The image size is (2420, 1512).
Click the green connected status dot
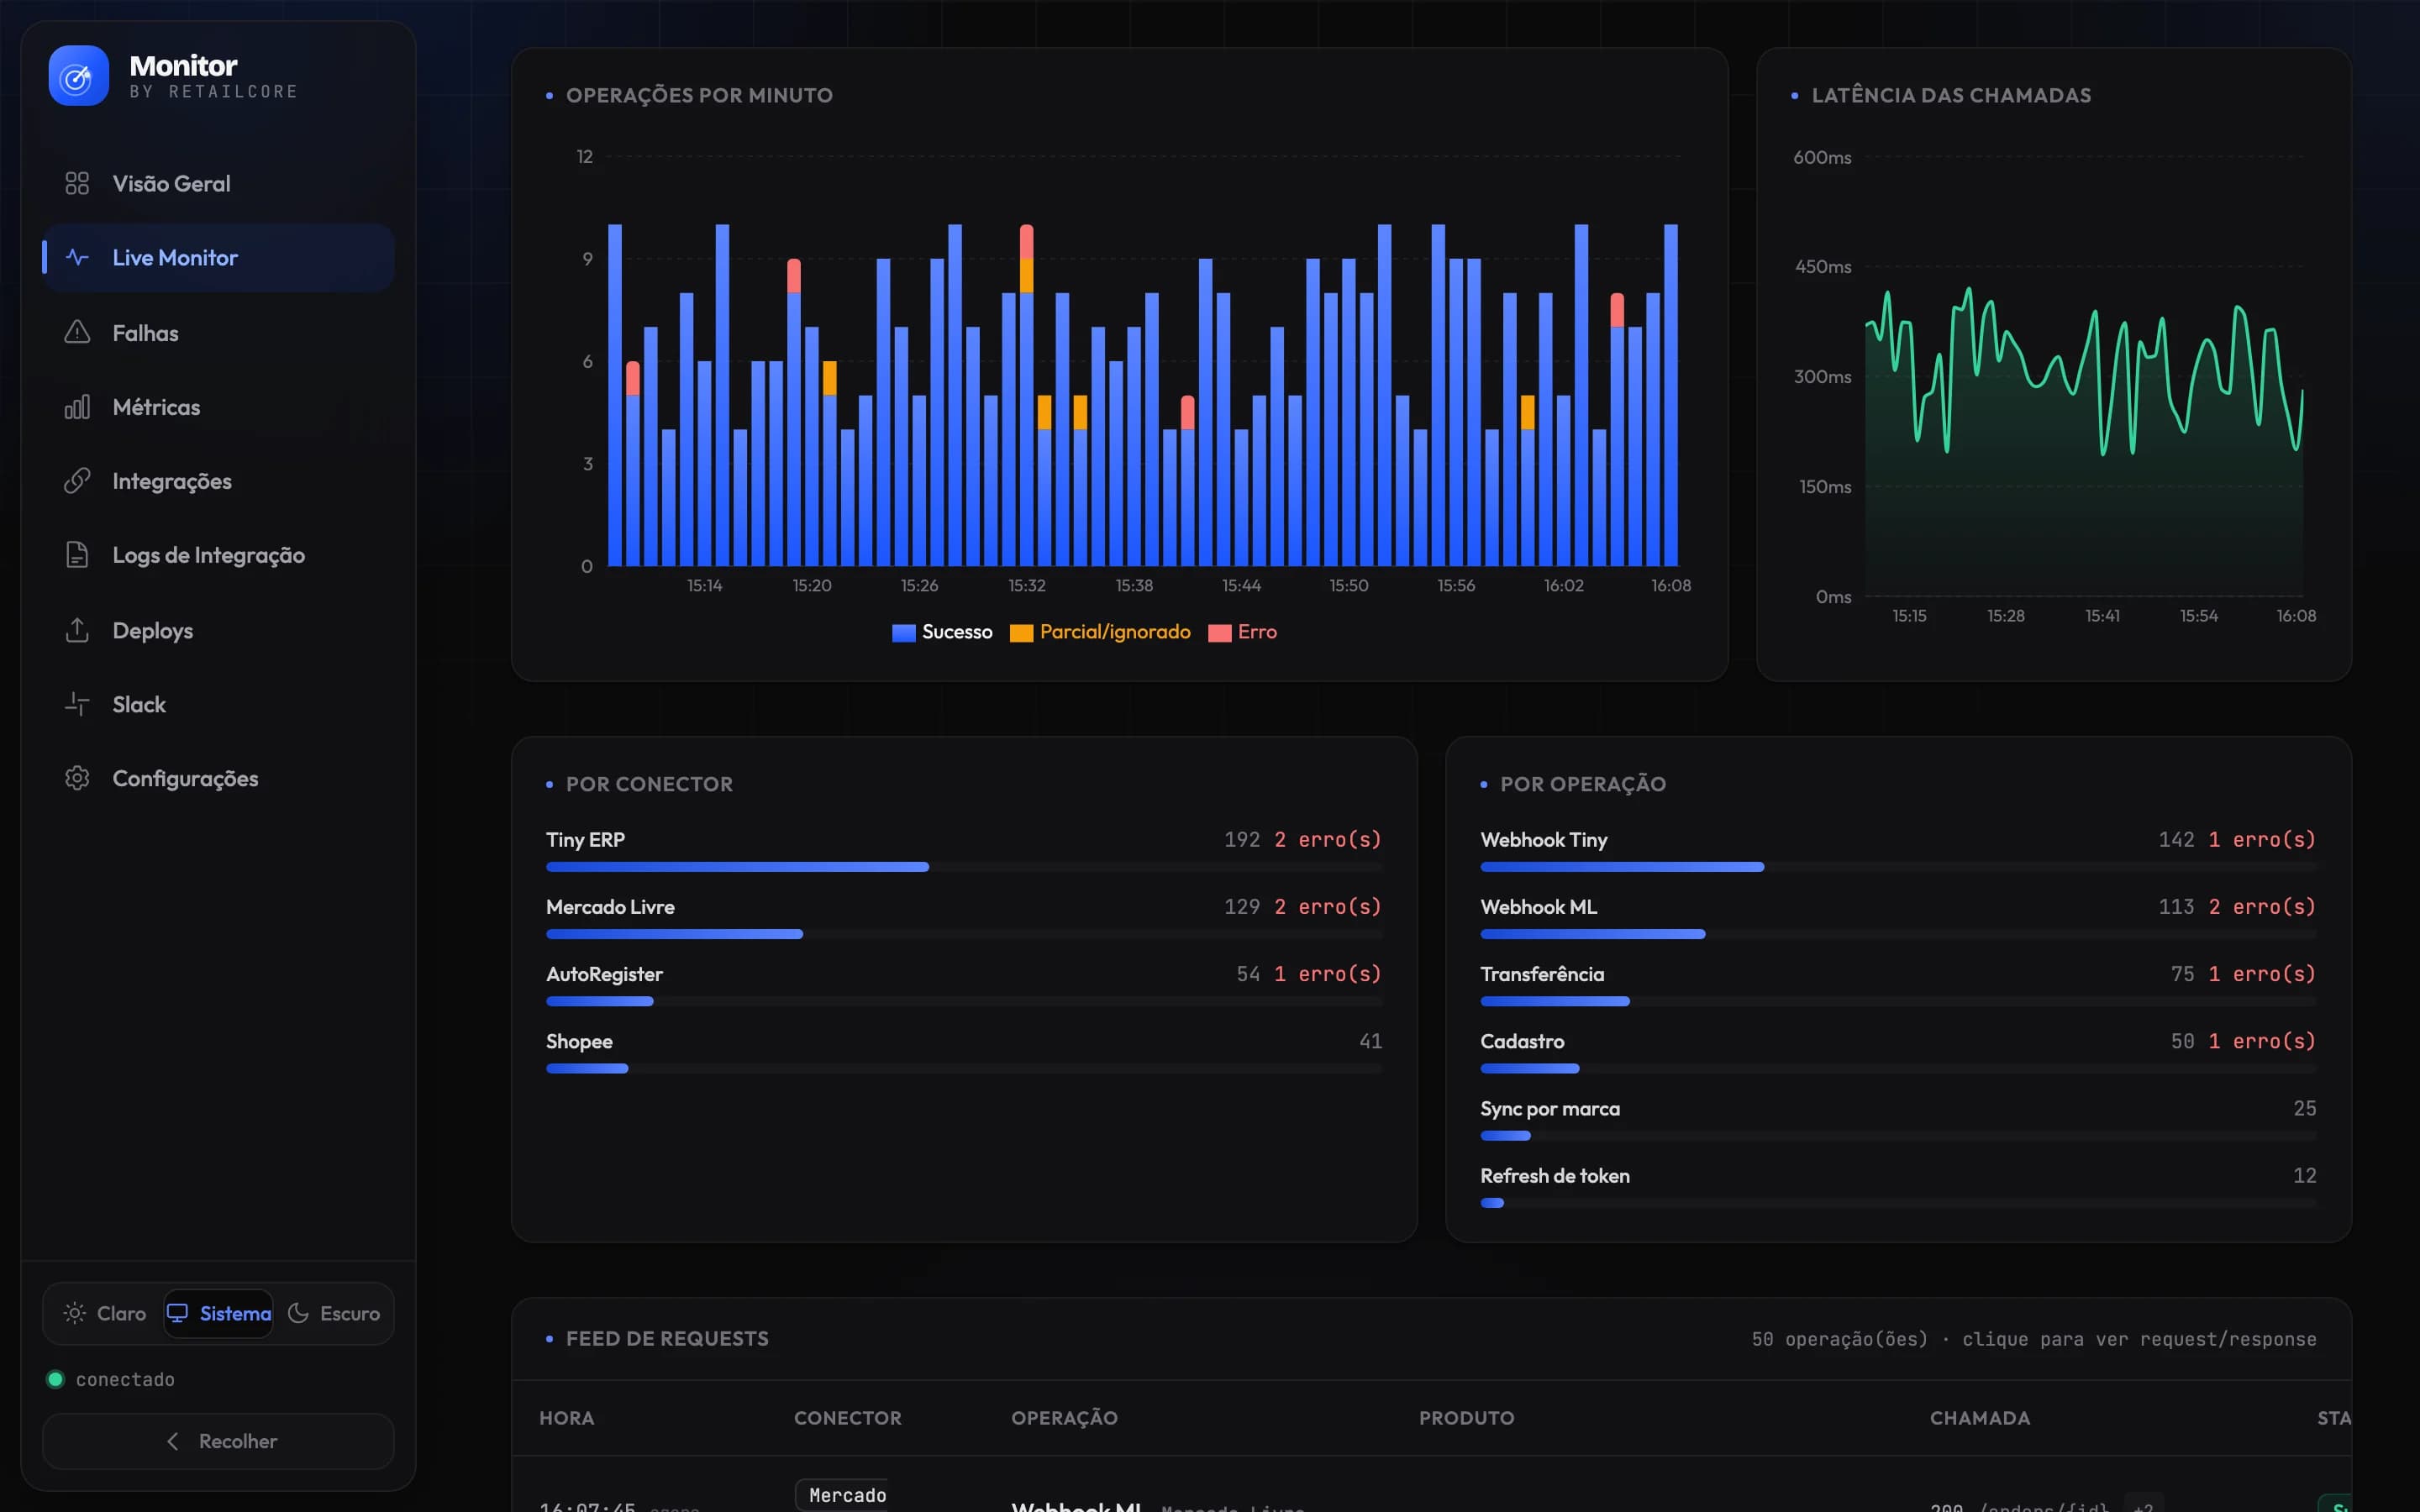(55, 1379)
